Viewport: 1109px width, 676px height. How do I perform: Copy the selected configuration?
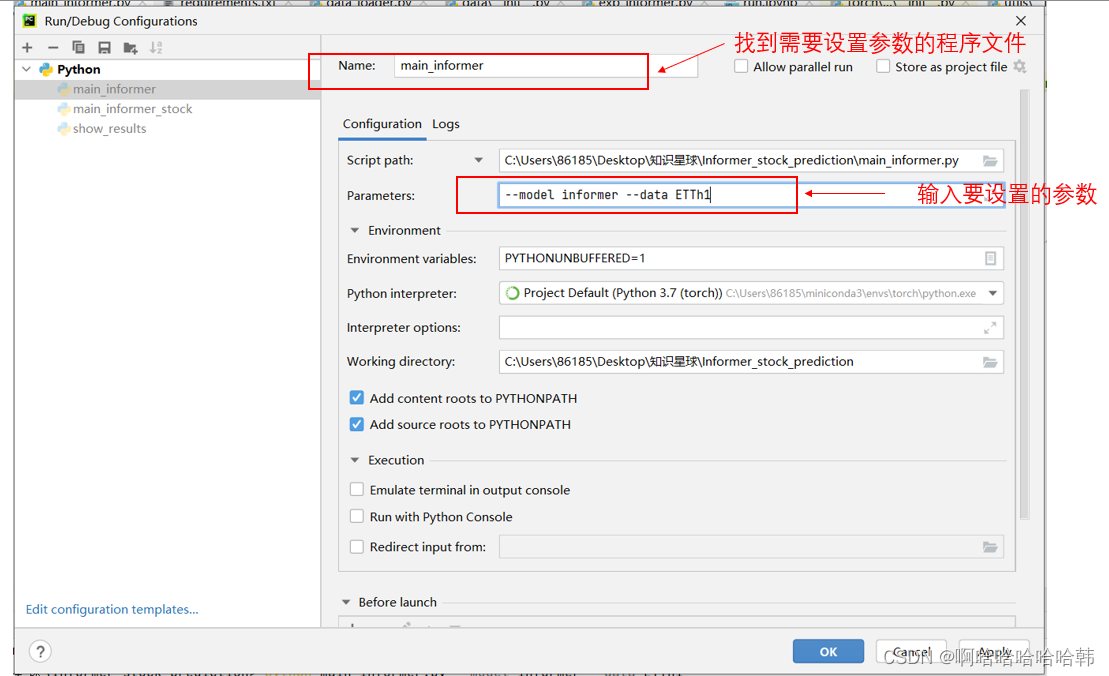pos(79,47)
